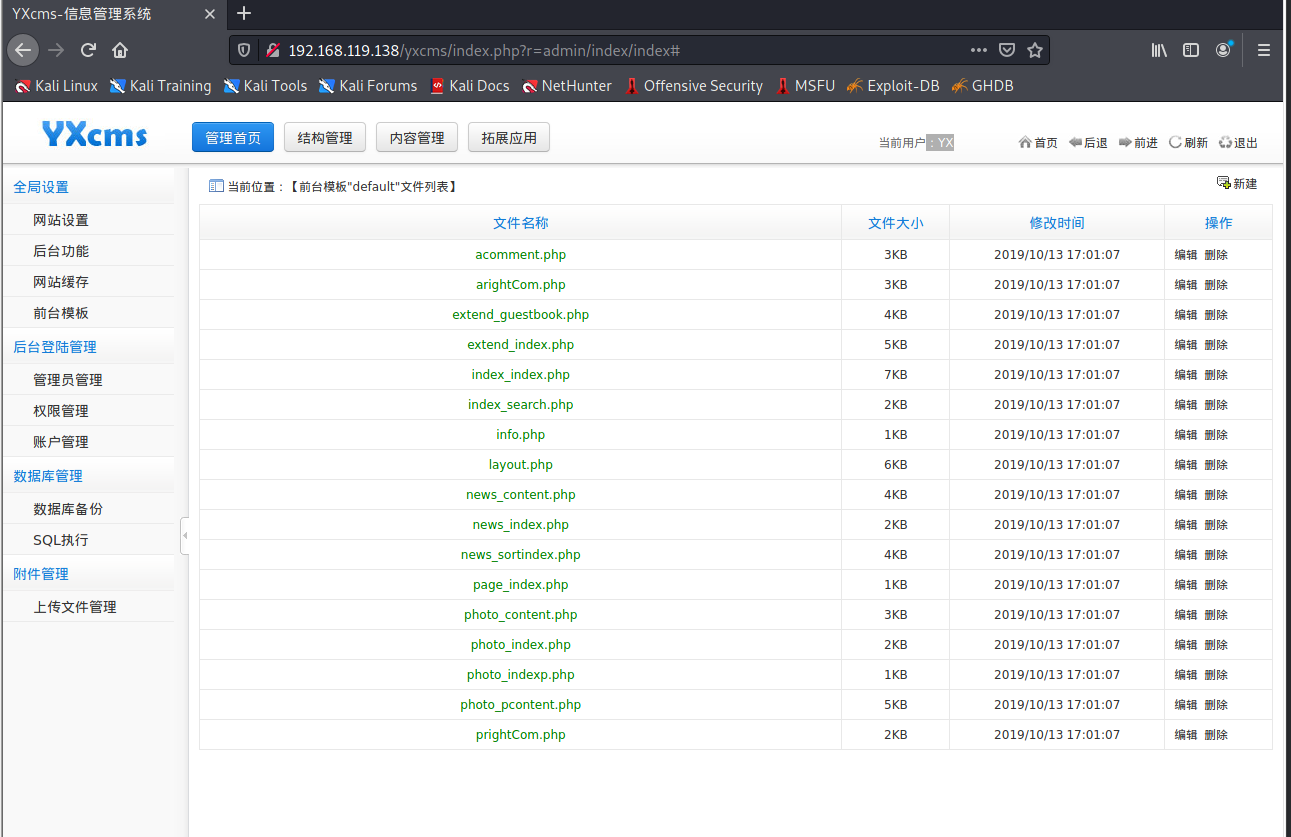Delete acomment.php via 删除
The width and height of the screenshot is (1291, 837).
(1216, 255)
